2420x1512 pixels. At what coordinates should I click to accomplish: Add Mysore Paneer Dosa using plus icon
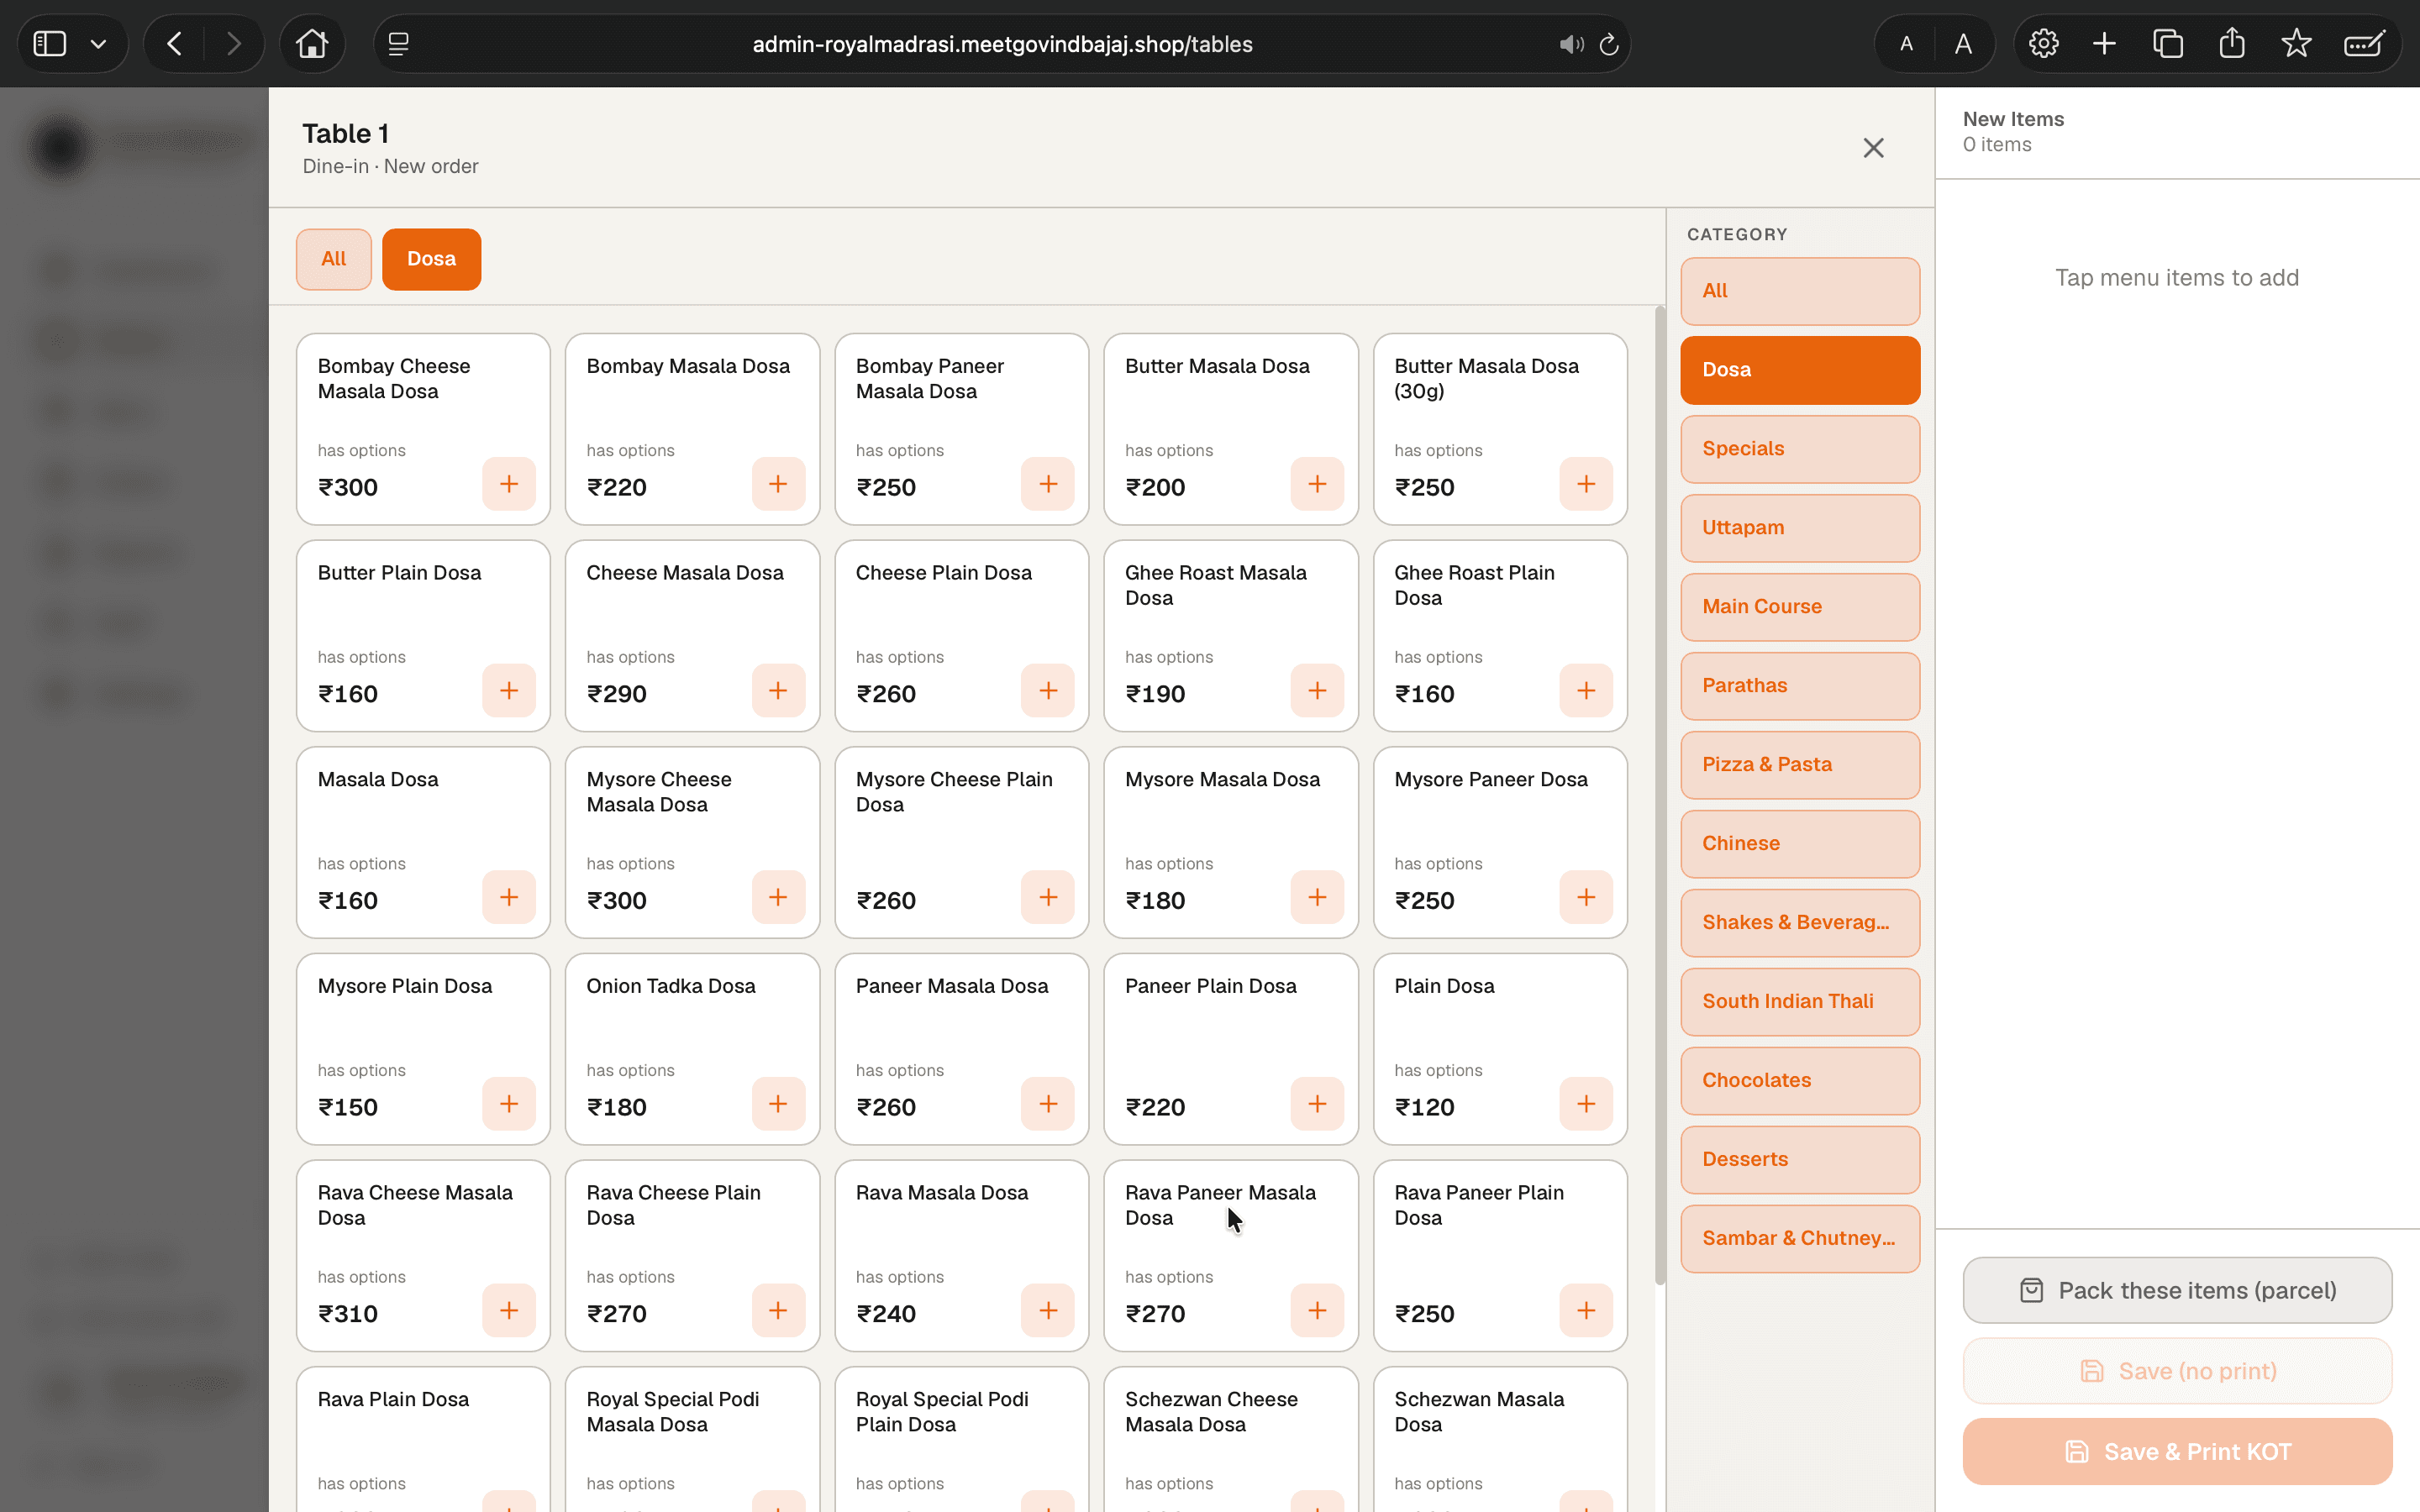pos(1586,897)
